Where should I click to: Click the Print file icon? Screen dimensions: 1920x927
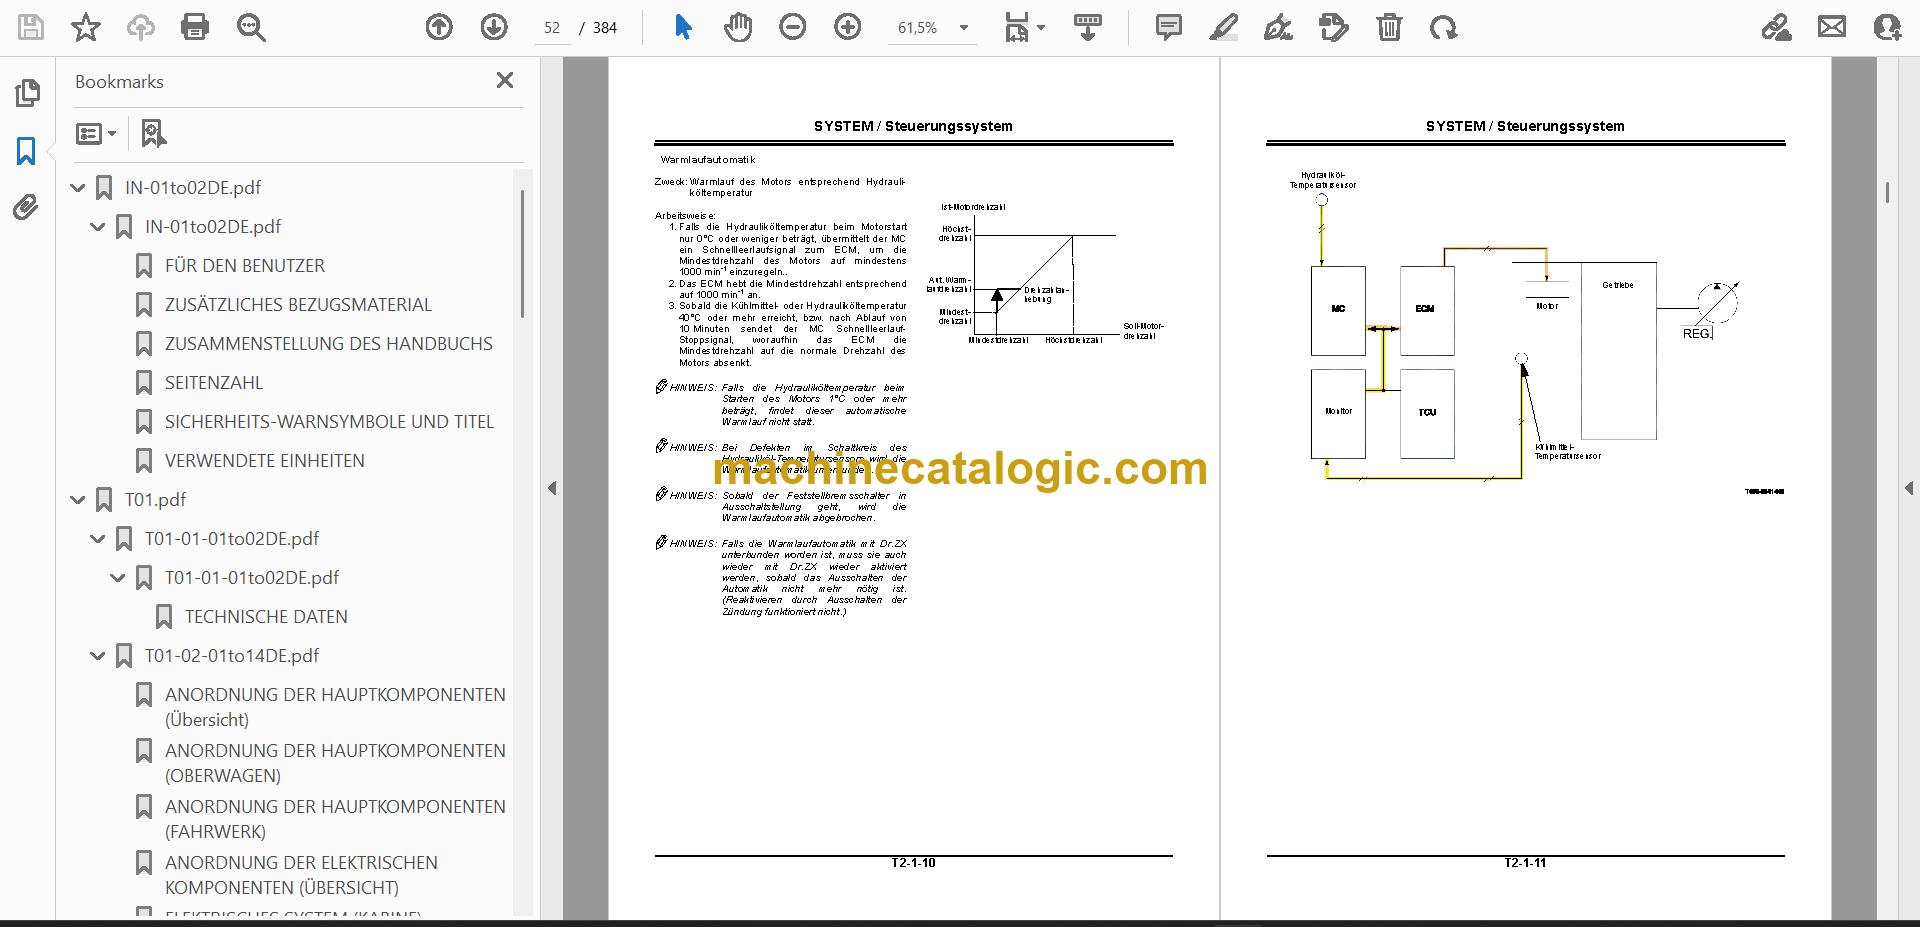pyautogui.click(x=195, y=27)
